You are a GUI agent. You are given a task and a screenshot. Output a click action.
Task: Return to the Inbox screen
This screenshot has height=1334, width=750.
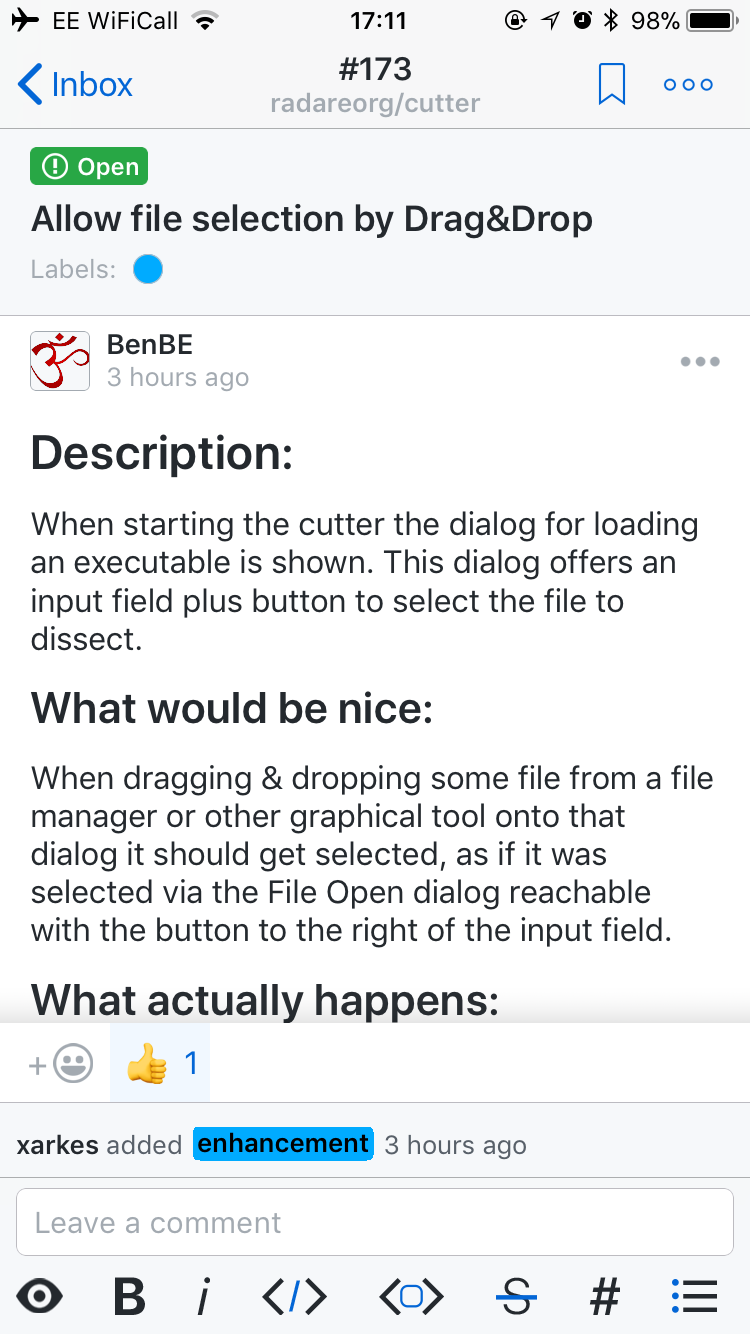pos(73,84)
